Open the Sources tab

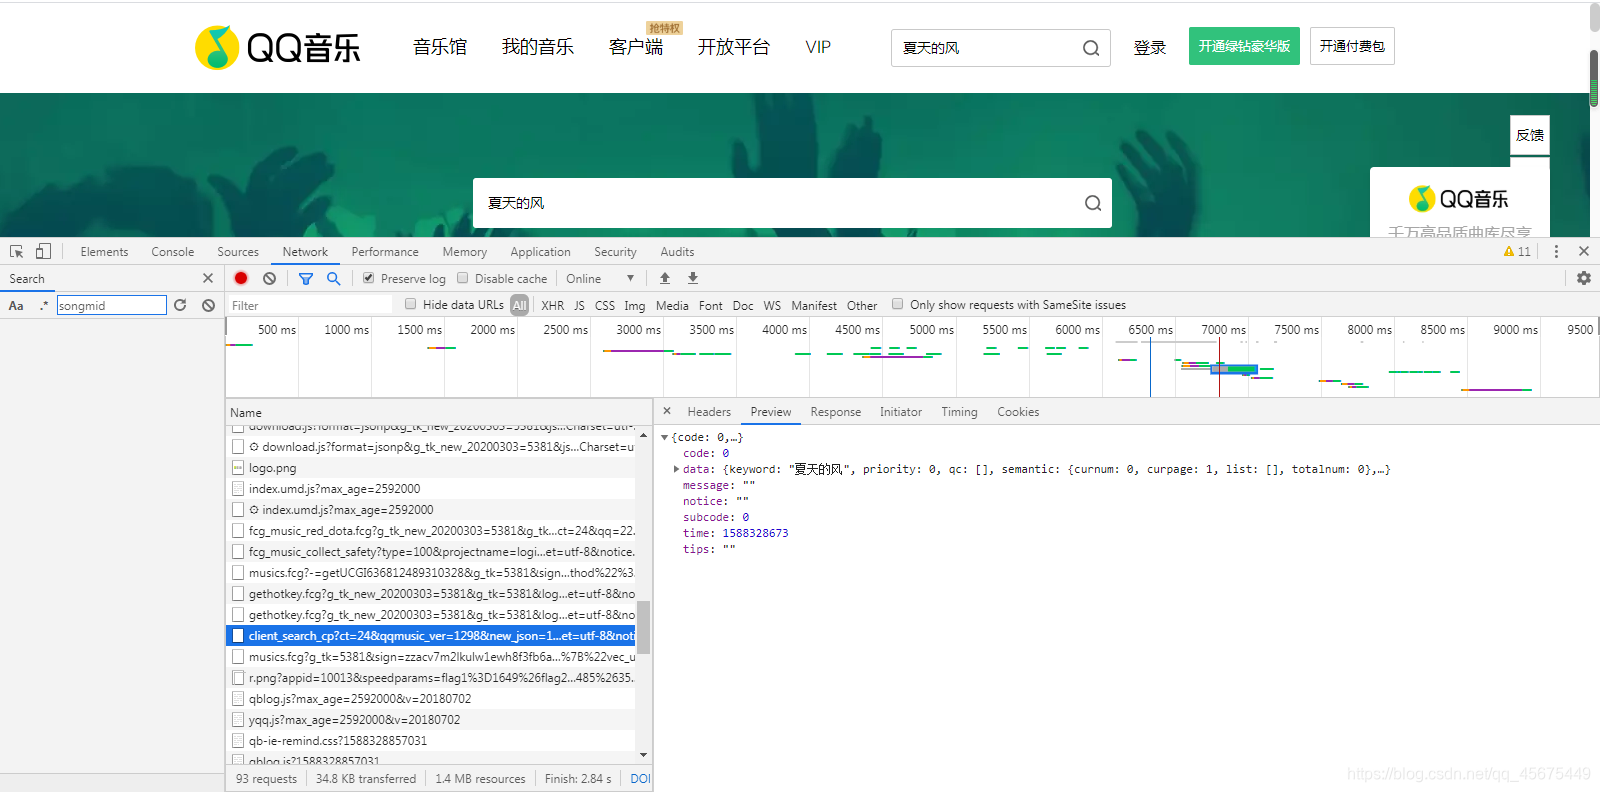(238, 252)
